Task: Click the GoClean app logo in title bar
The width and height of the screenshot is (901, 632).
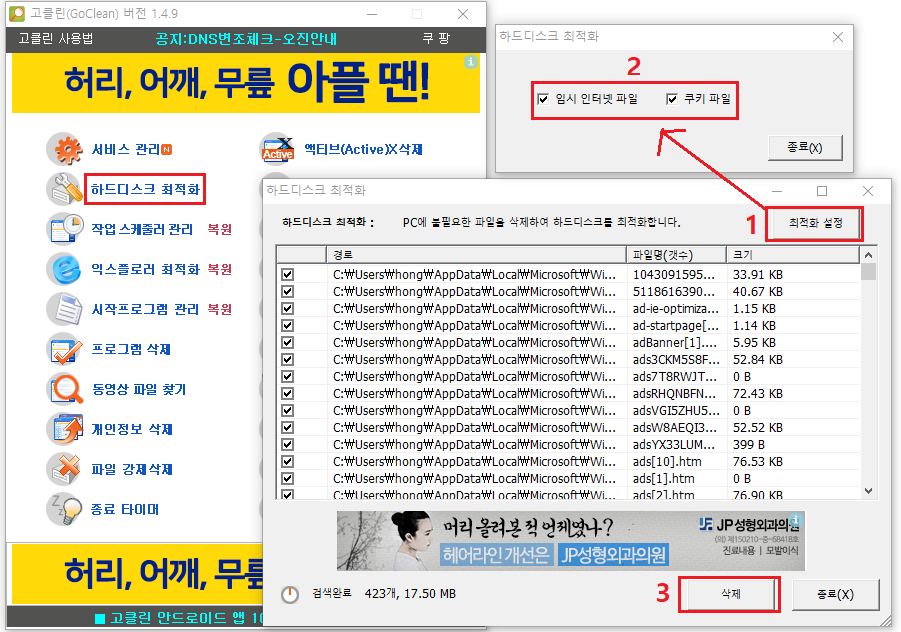Action: (17, 13)
